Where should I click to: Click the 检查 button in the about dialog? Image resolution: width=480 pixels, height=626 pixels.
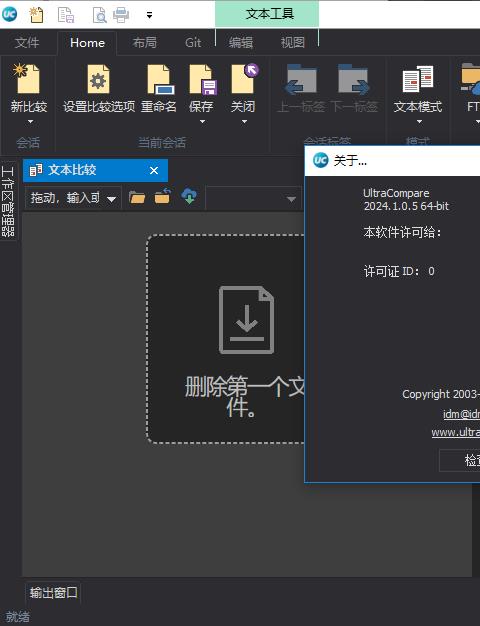point(460,460)
